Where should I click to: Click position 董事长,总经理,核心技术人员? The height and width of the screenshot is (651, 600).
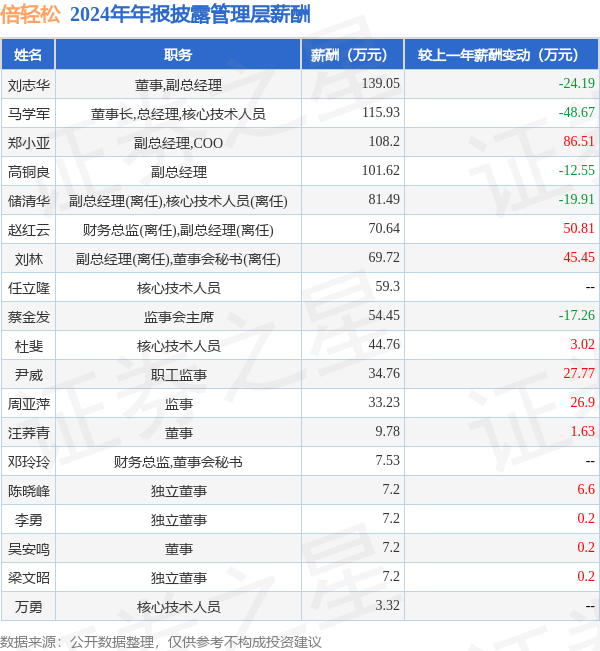tap(178, 114)
